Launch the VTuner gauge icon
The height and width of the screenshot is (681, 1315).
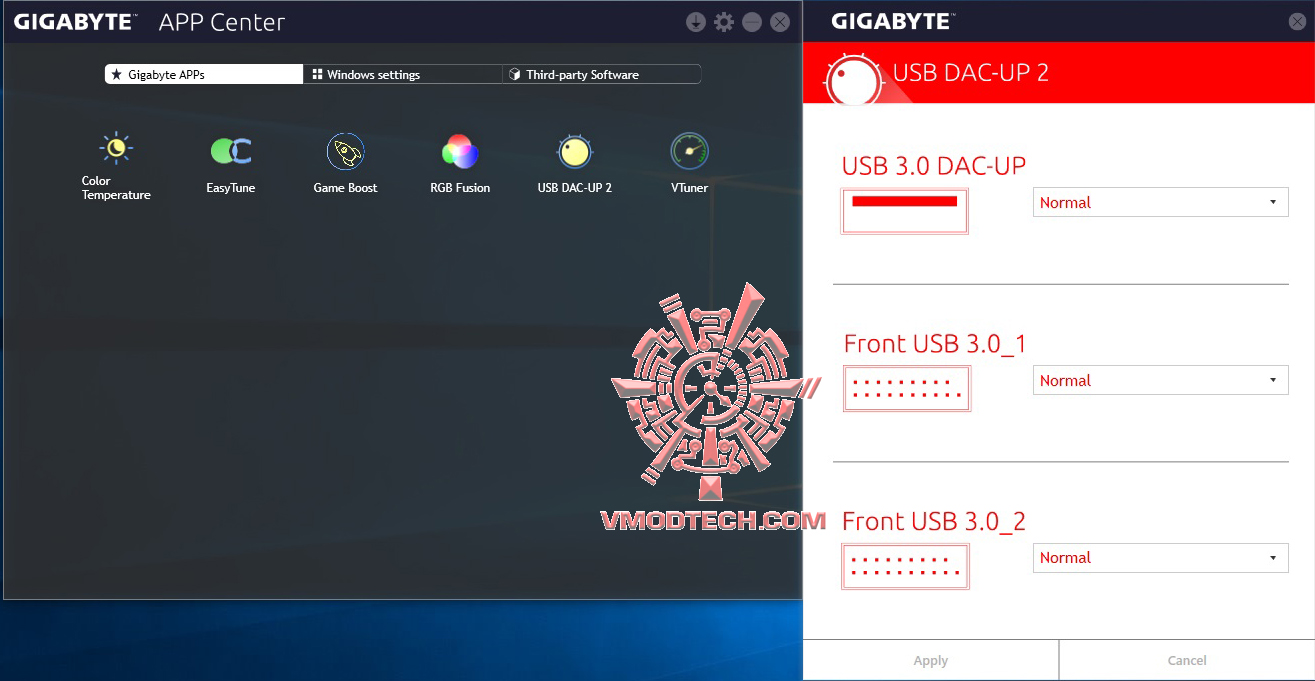(689, 152)
